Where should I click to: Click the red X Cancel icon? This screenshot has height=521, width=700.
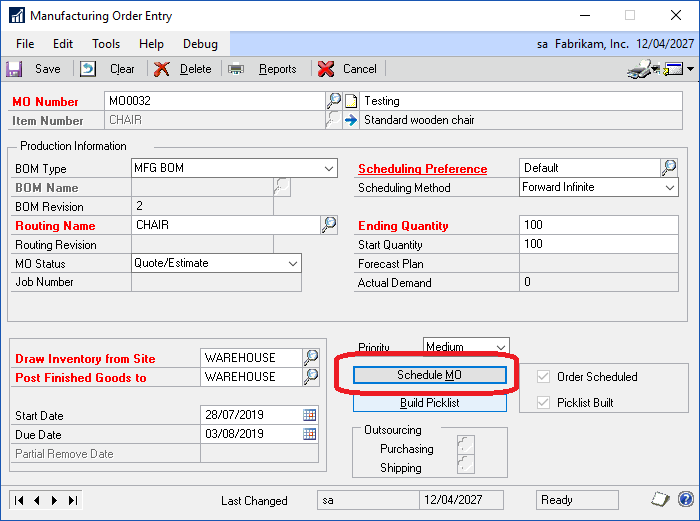[326, 69]
